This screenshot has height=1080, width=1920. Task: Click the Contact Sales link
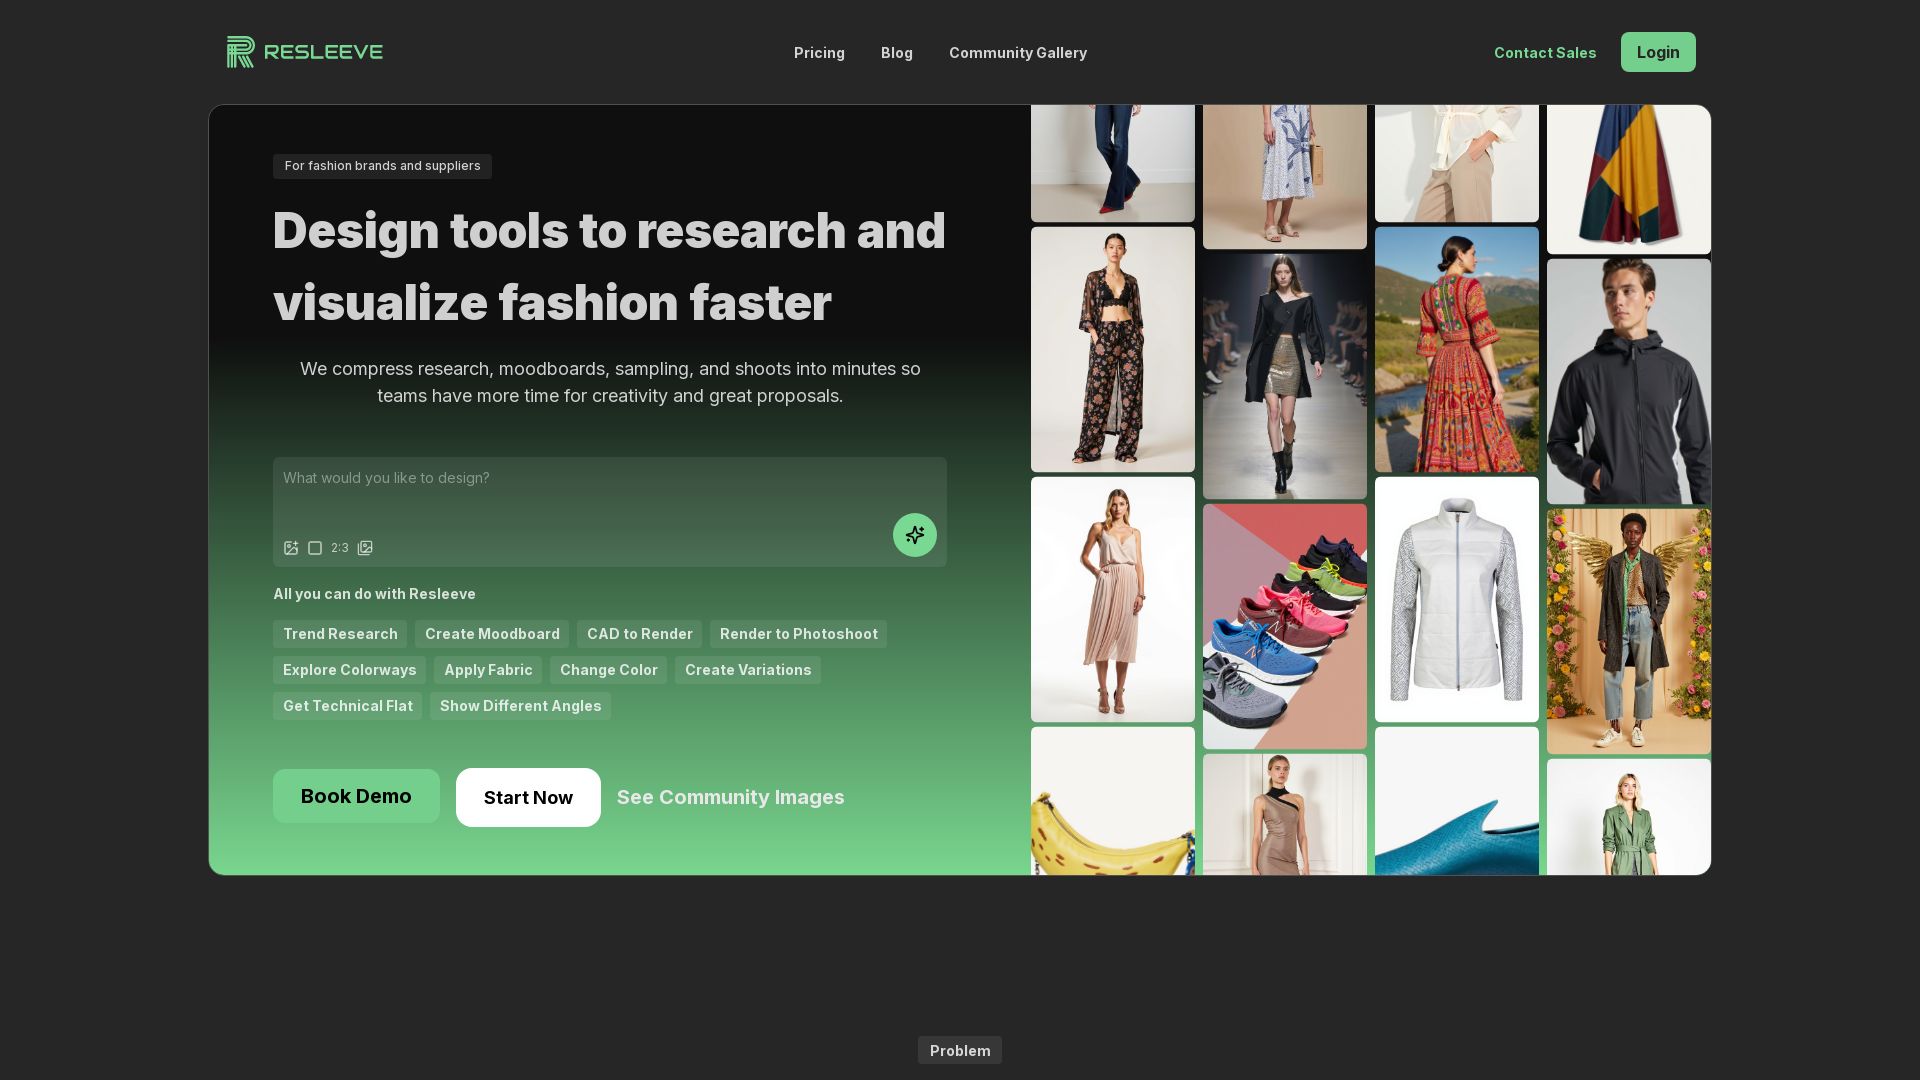click(1544, 53)
